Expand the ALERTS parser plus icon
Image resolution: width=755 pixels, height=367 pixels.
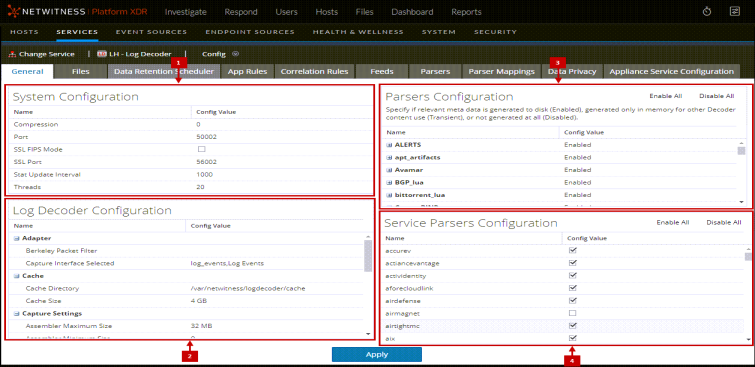[389, 145]
